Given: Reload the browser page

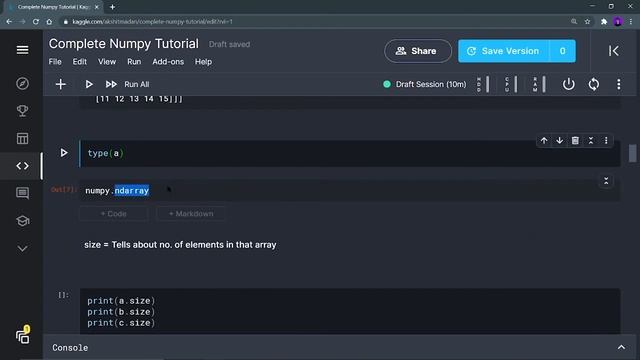Looking at the screenshot, I should 36,21.
